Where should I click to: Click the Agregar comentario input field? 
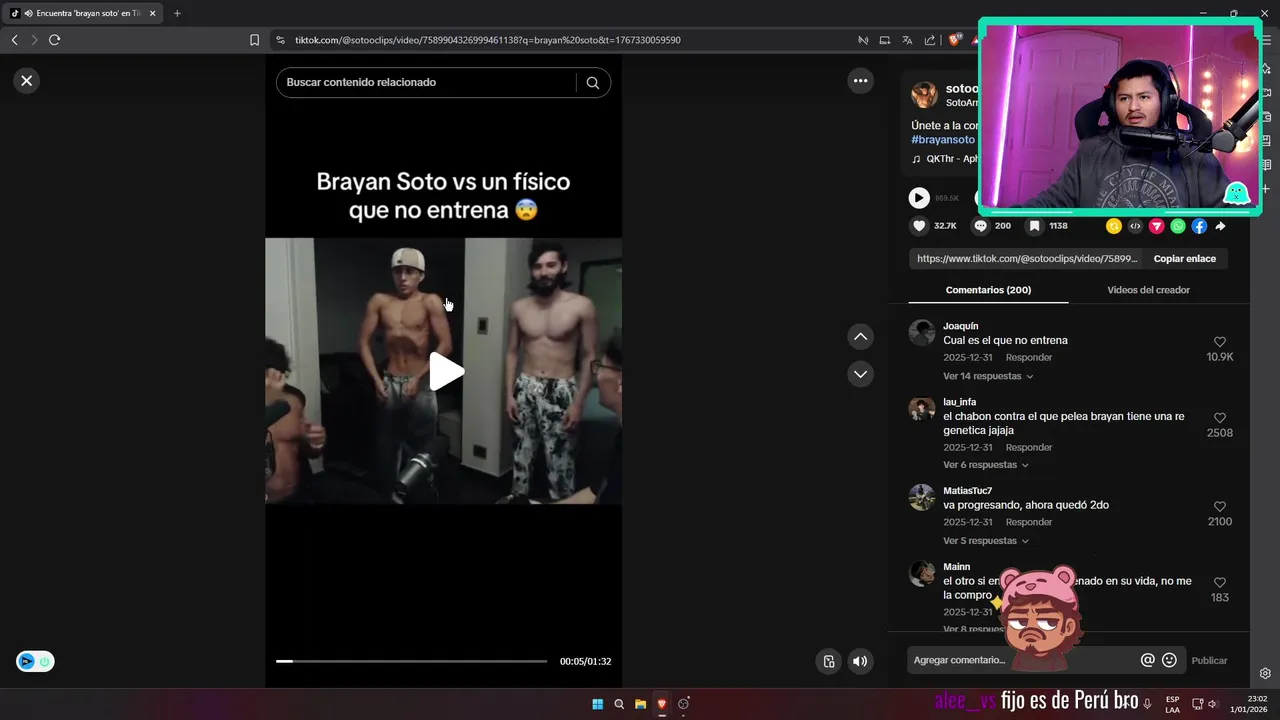1022,660
